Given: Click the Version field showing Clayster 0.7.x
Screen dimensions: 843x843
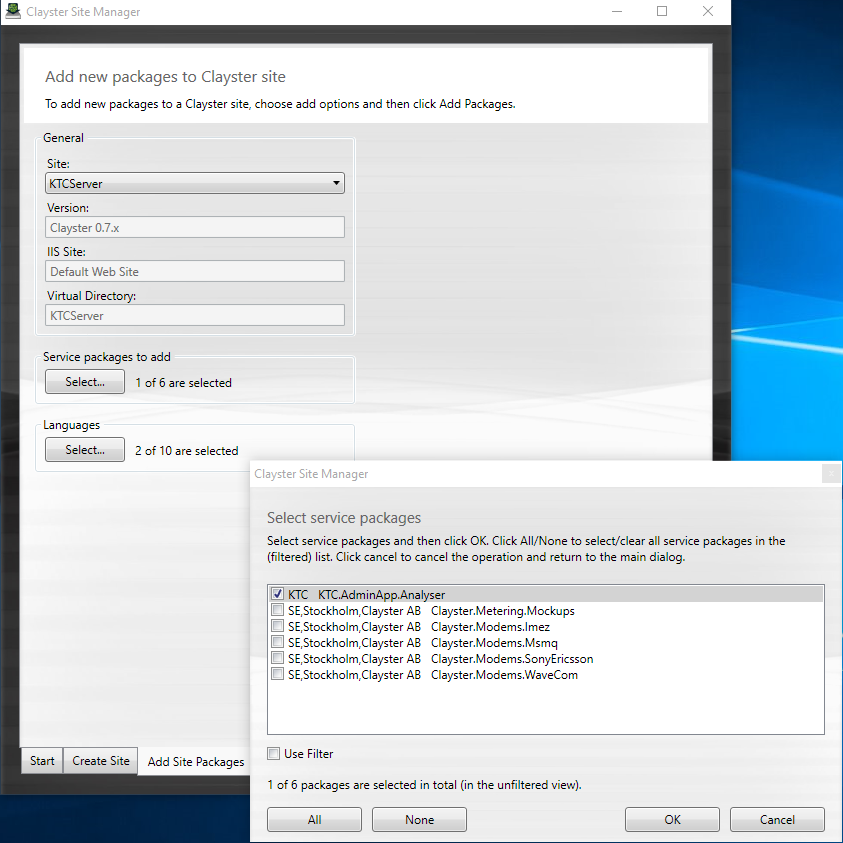Looking at the screenshot, I should (x=195, y=227).
